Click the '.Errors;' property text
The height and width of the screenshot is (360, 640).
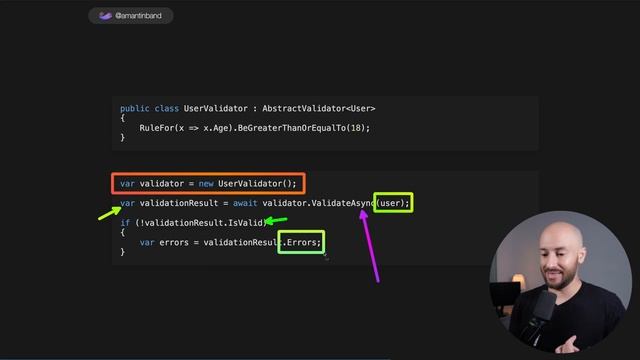click(x=302, y=242)
